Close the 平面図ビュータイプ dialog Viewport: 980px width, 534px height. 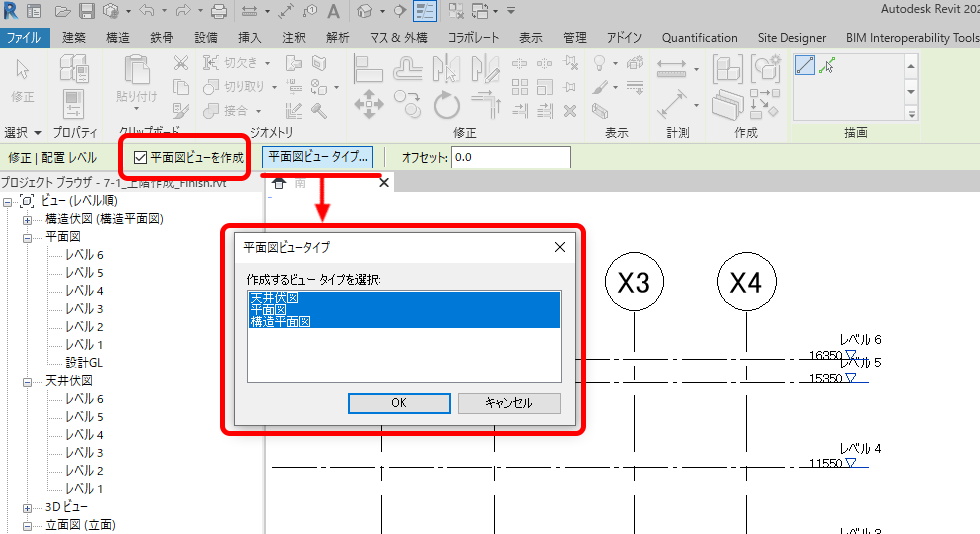pos(560,247)
